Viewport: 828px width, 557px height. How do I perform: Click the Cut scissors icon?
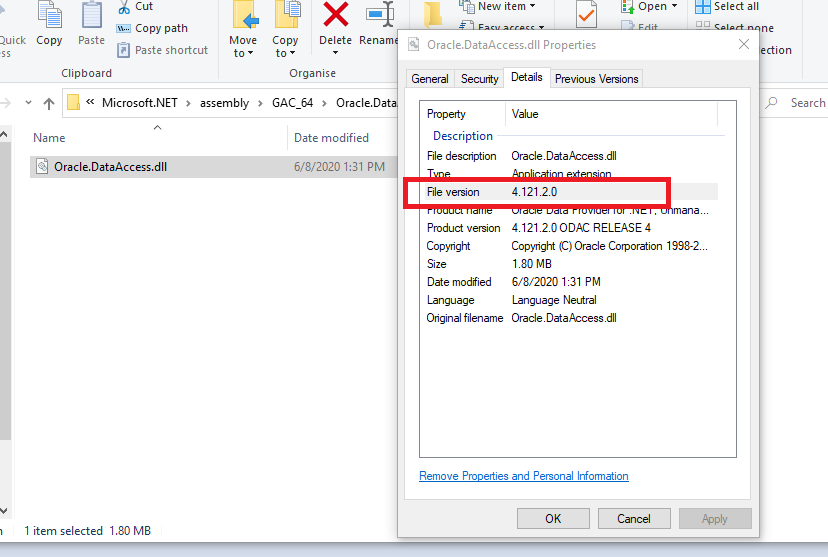[124, 7]
